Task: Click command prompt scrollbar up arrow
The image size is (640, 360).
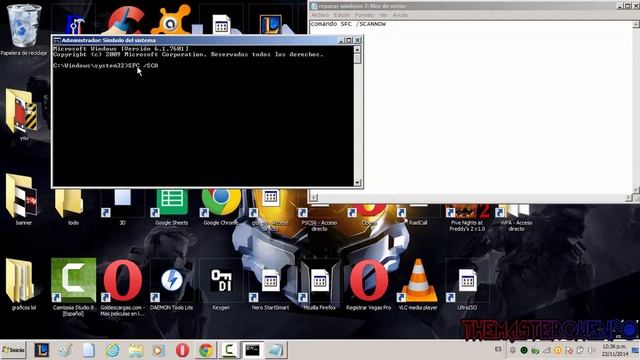Action: 357,49
